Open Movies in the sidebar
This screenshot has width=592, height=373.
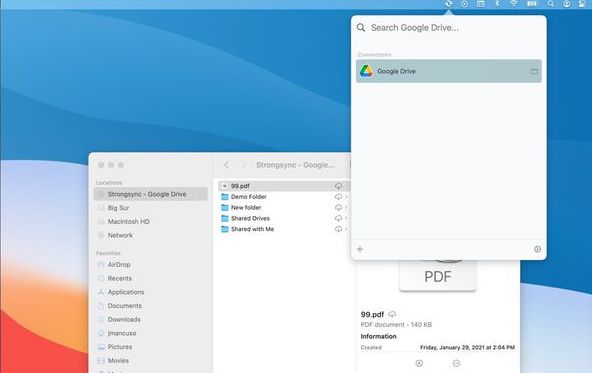point(118,361)
